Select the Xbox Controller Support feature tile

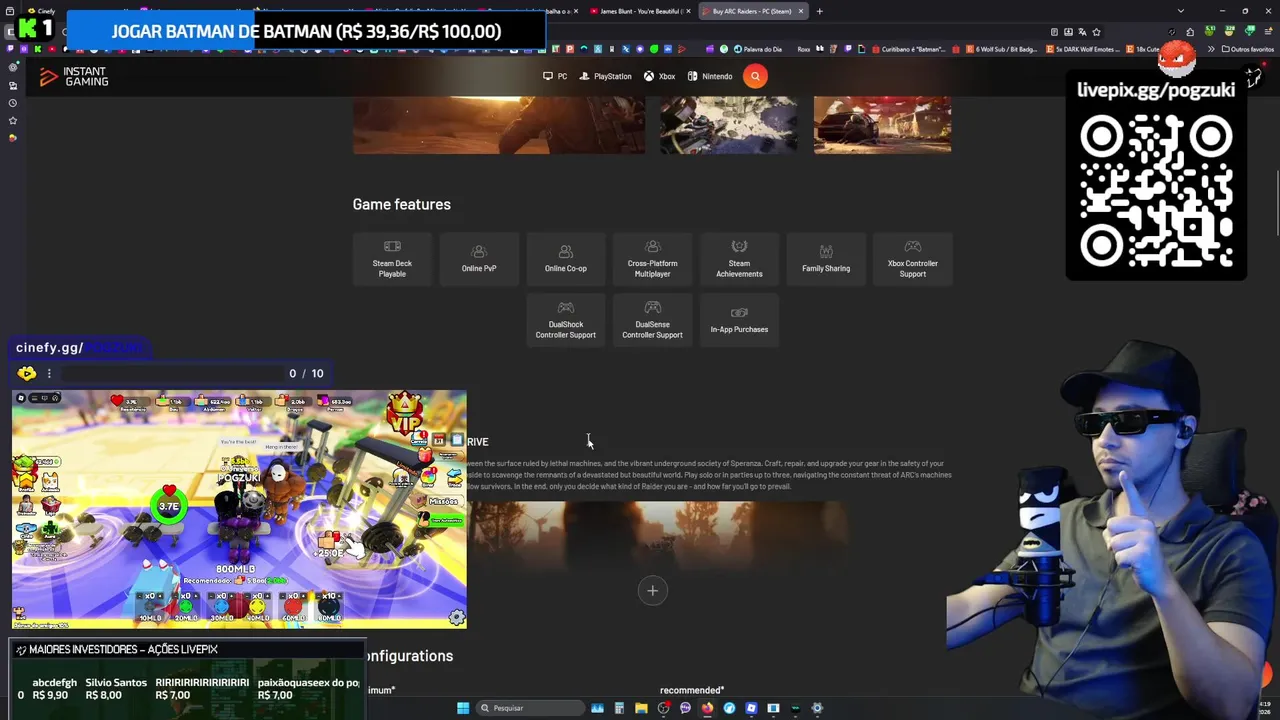tap(913, 259)
